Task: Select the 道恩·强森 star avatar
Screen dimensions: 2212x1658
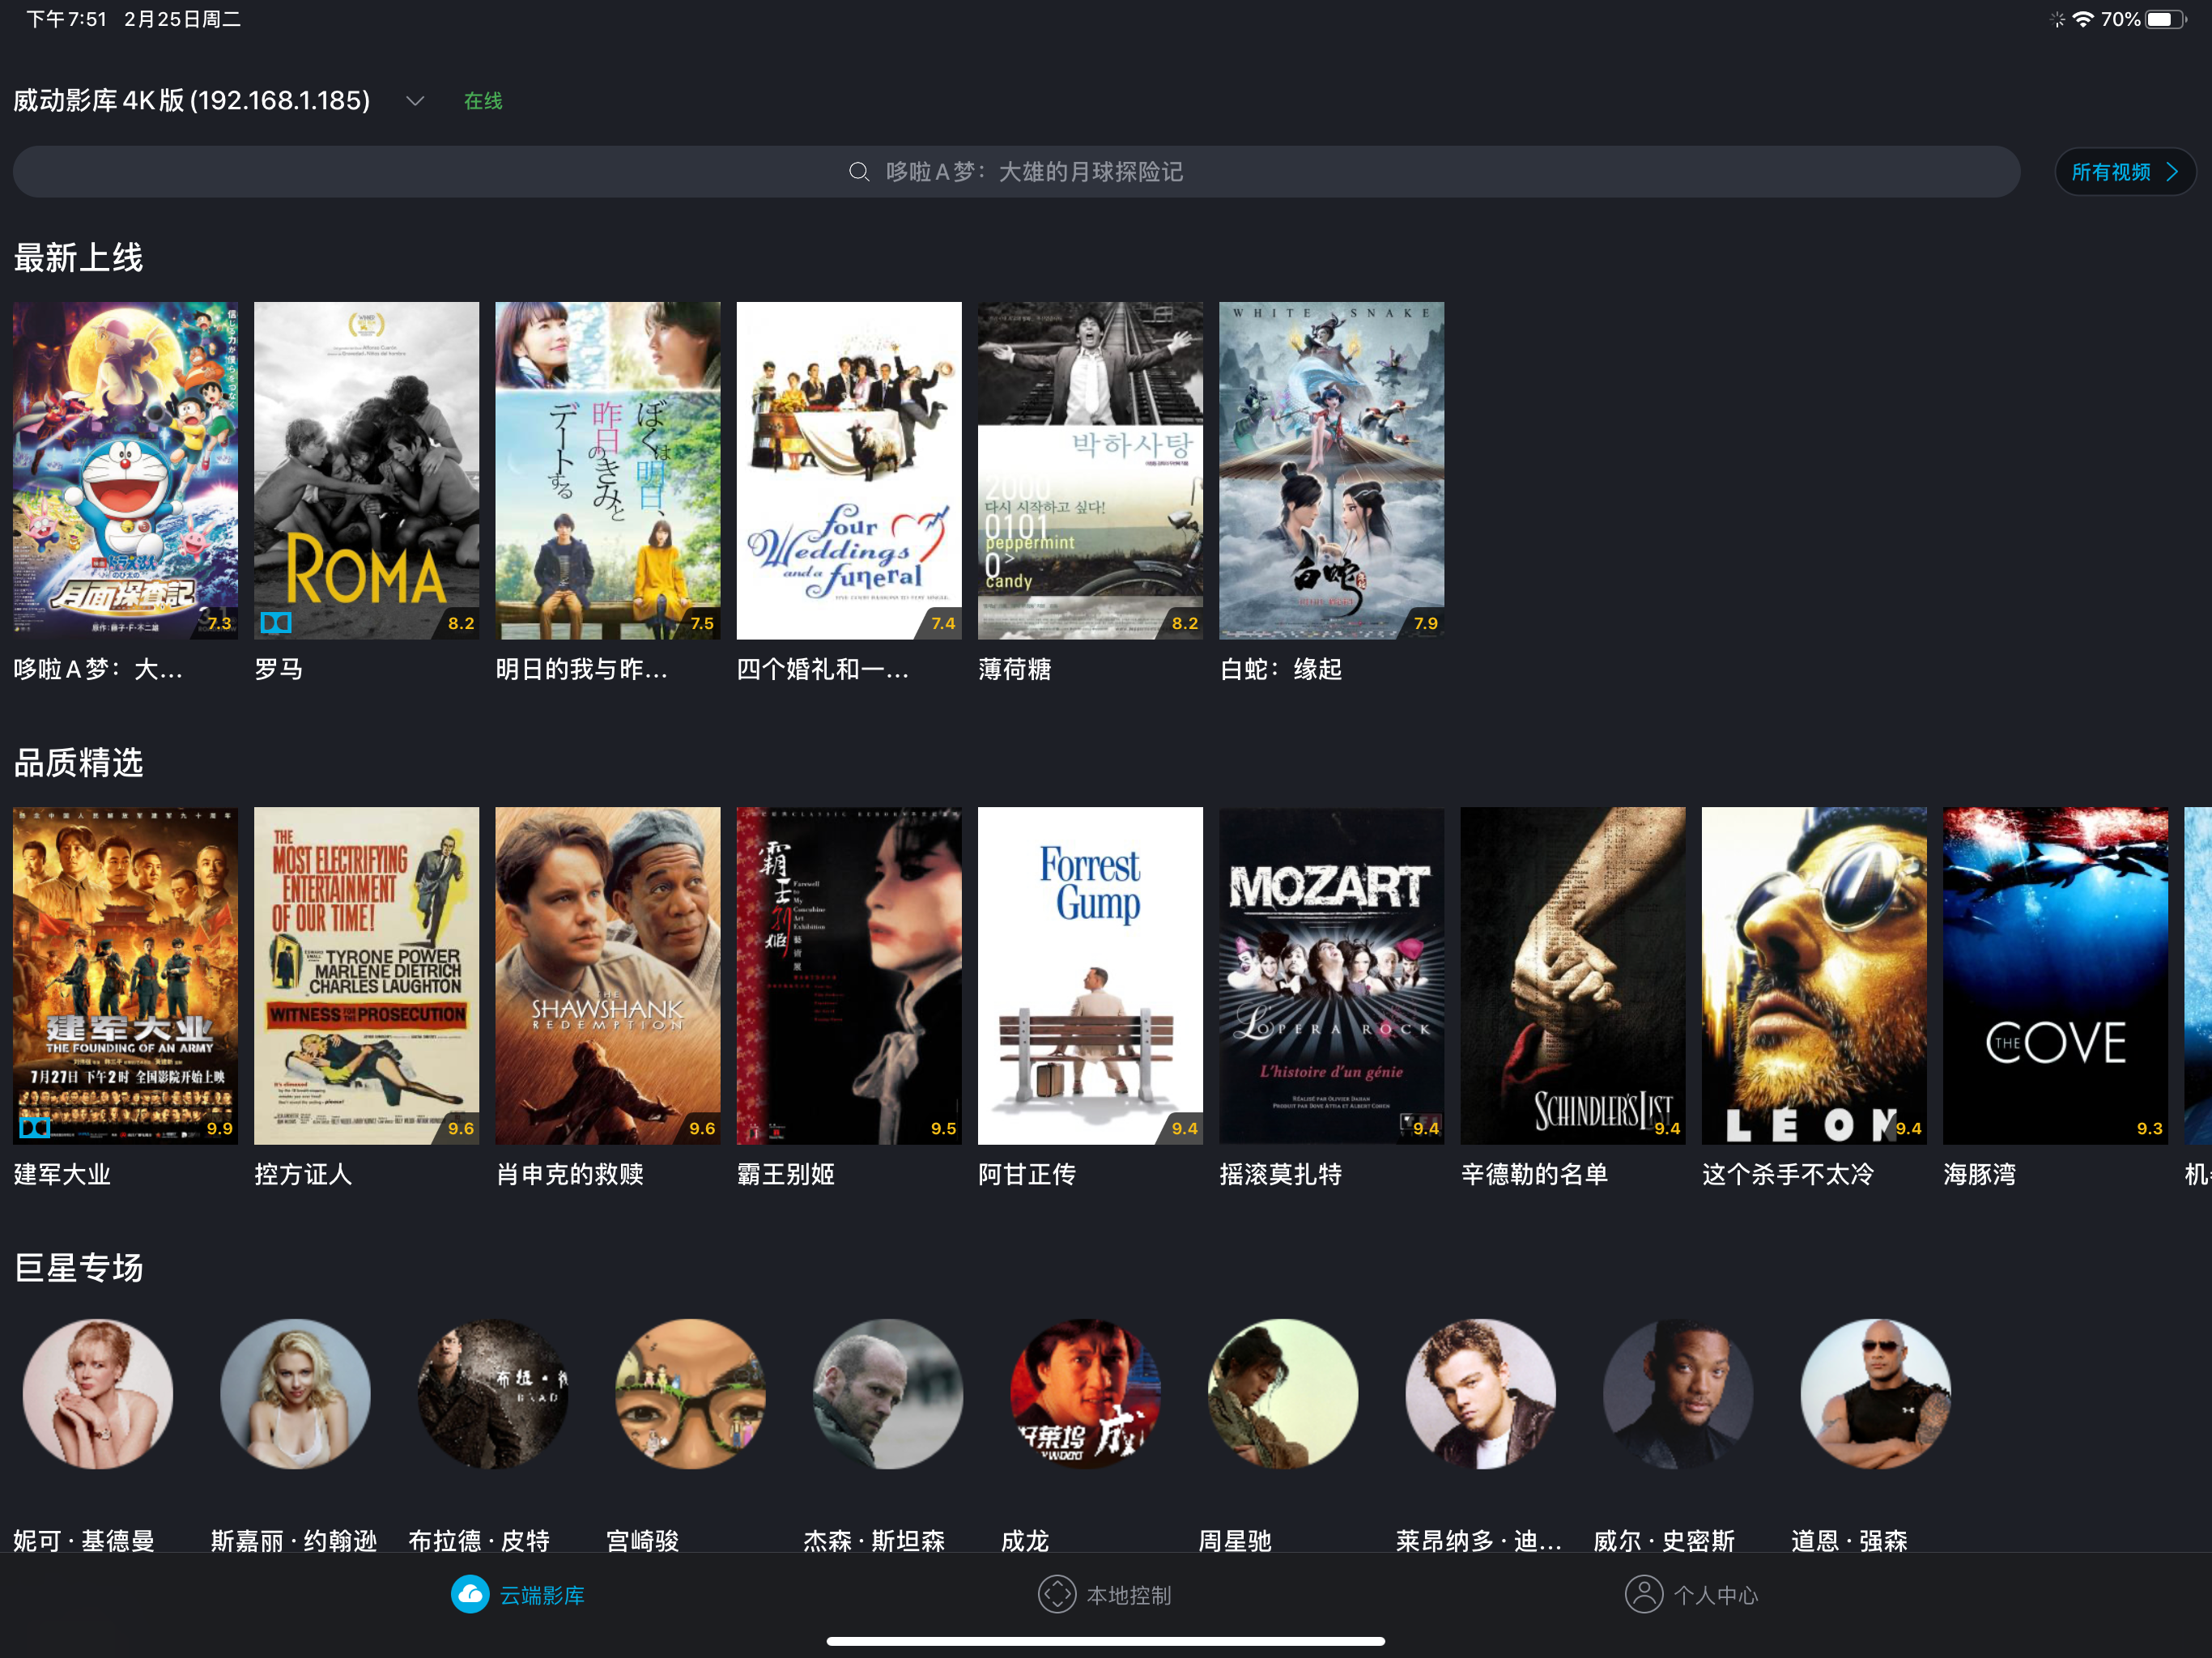Action: tap(1875, 1393)
